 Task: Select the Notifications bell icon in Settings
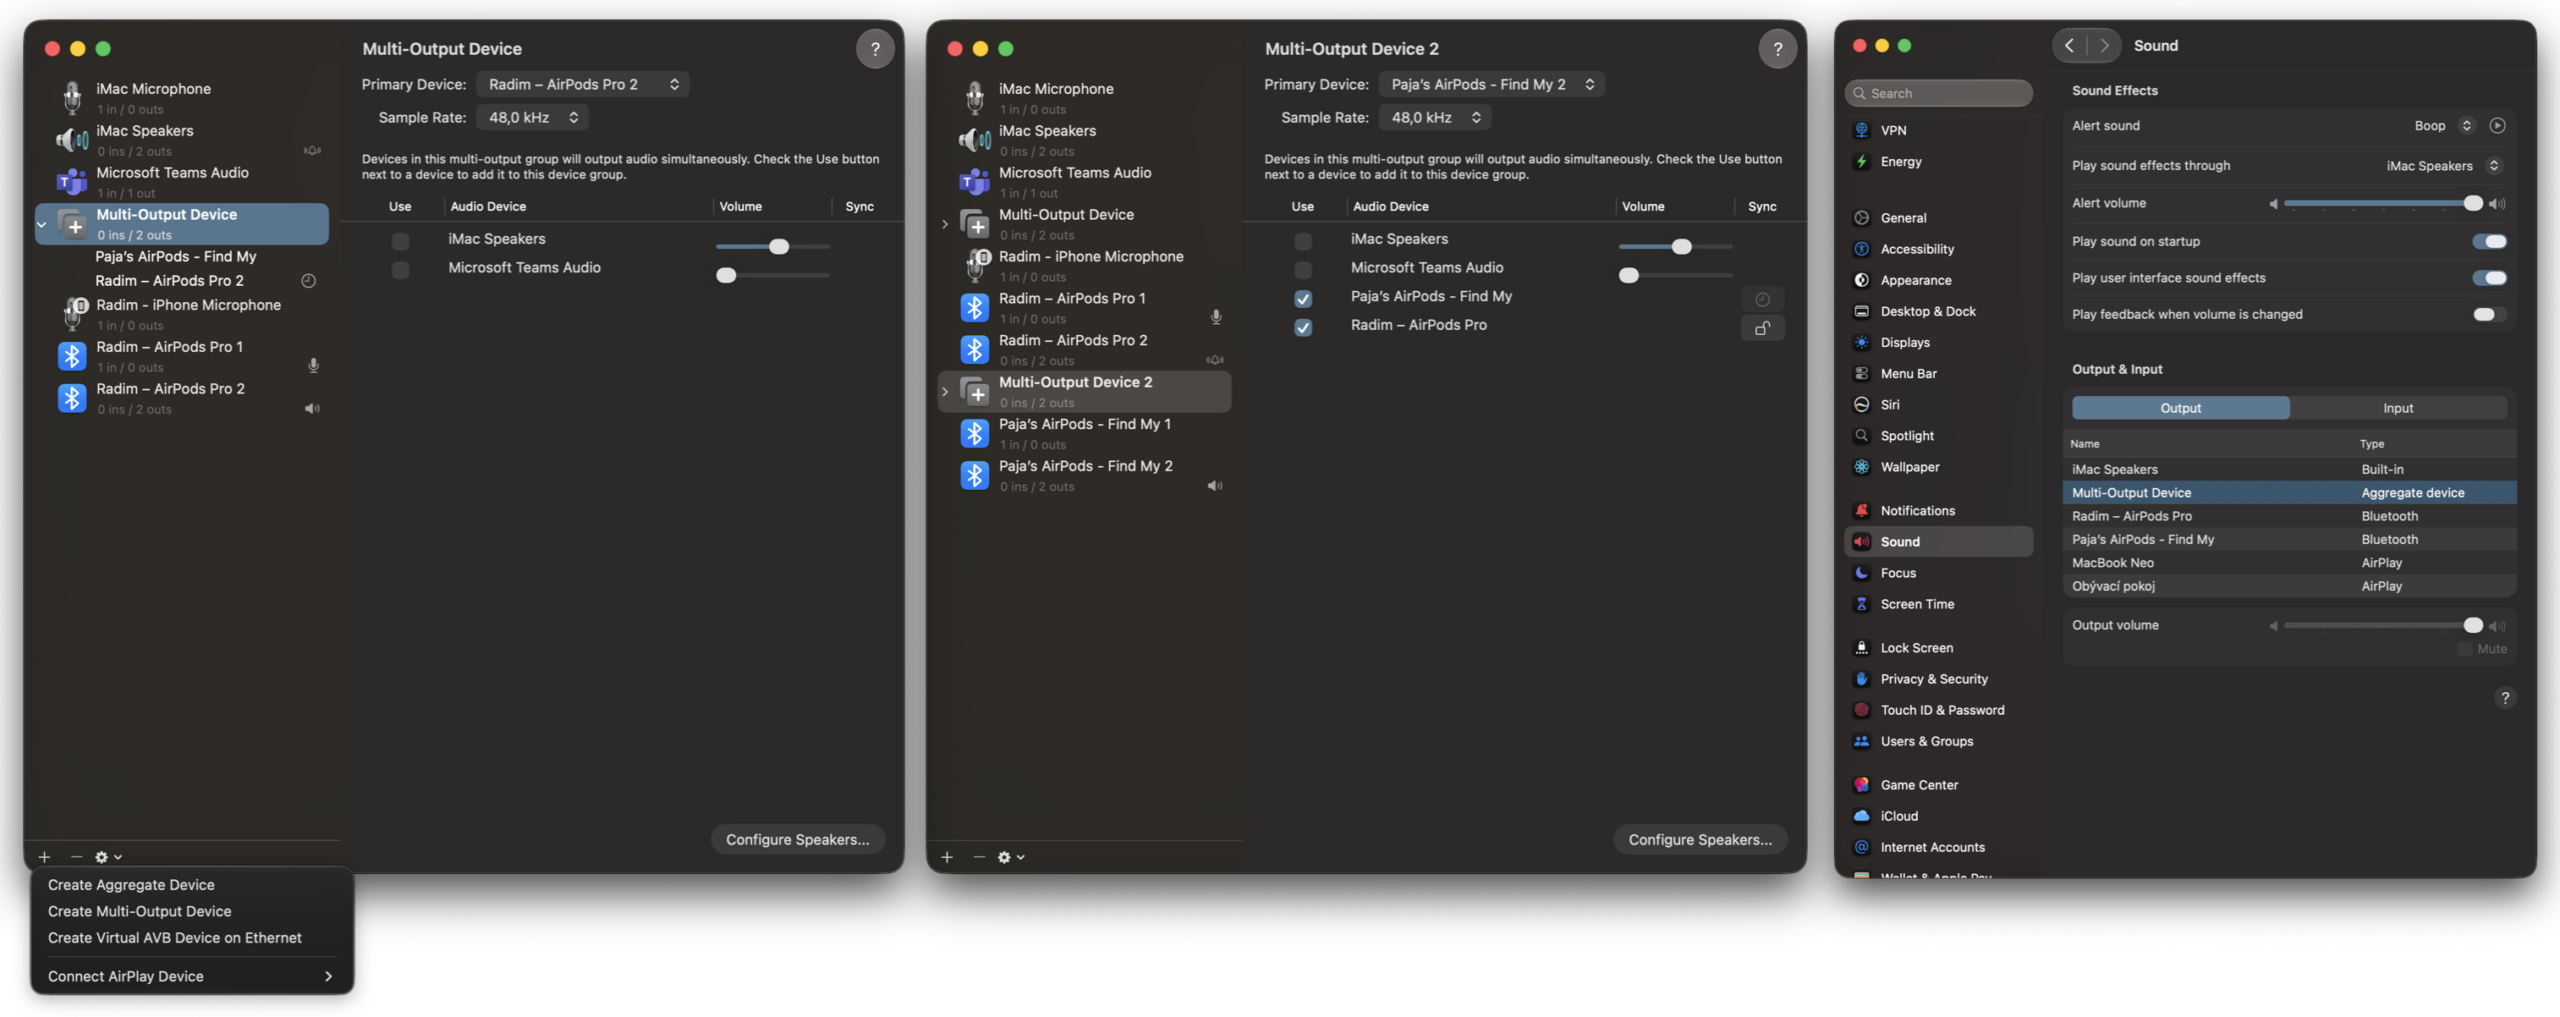point(1861,511)
